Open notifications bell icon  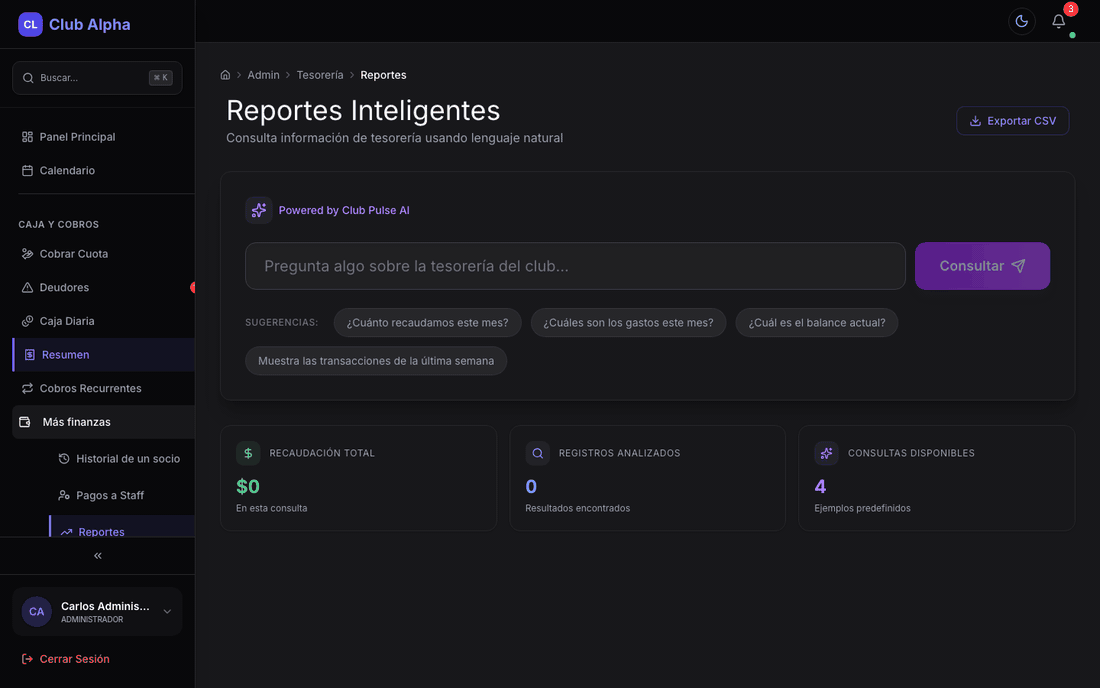coord(1059,21)
